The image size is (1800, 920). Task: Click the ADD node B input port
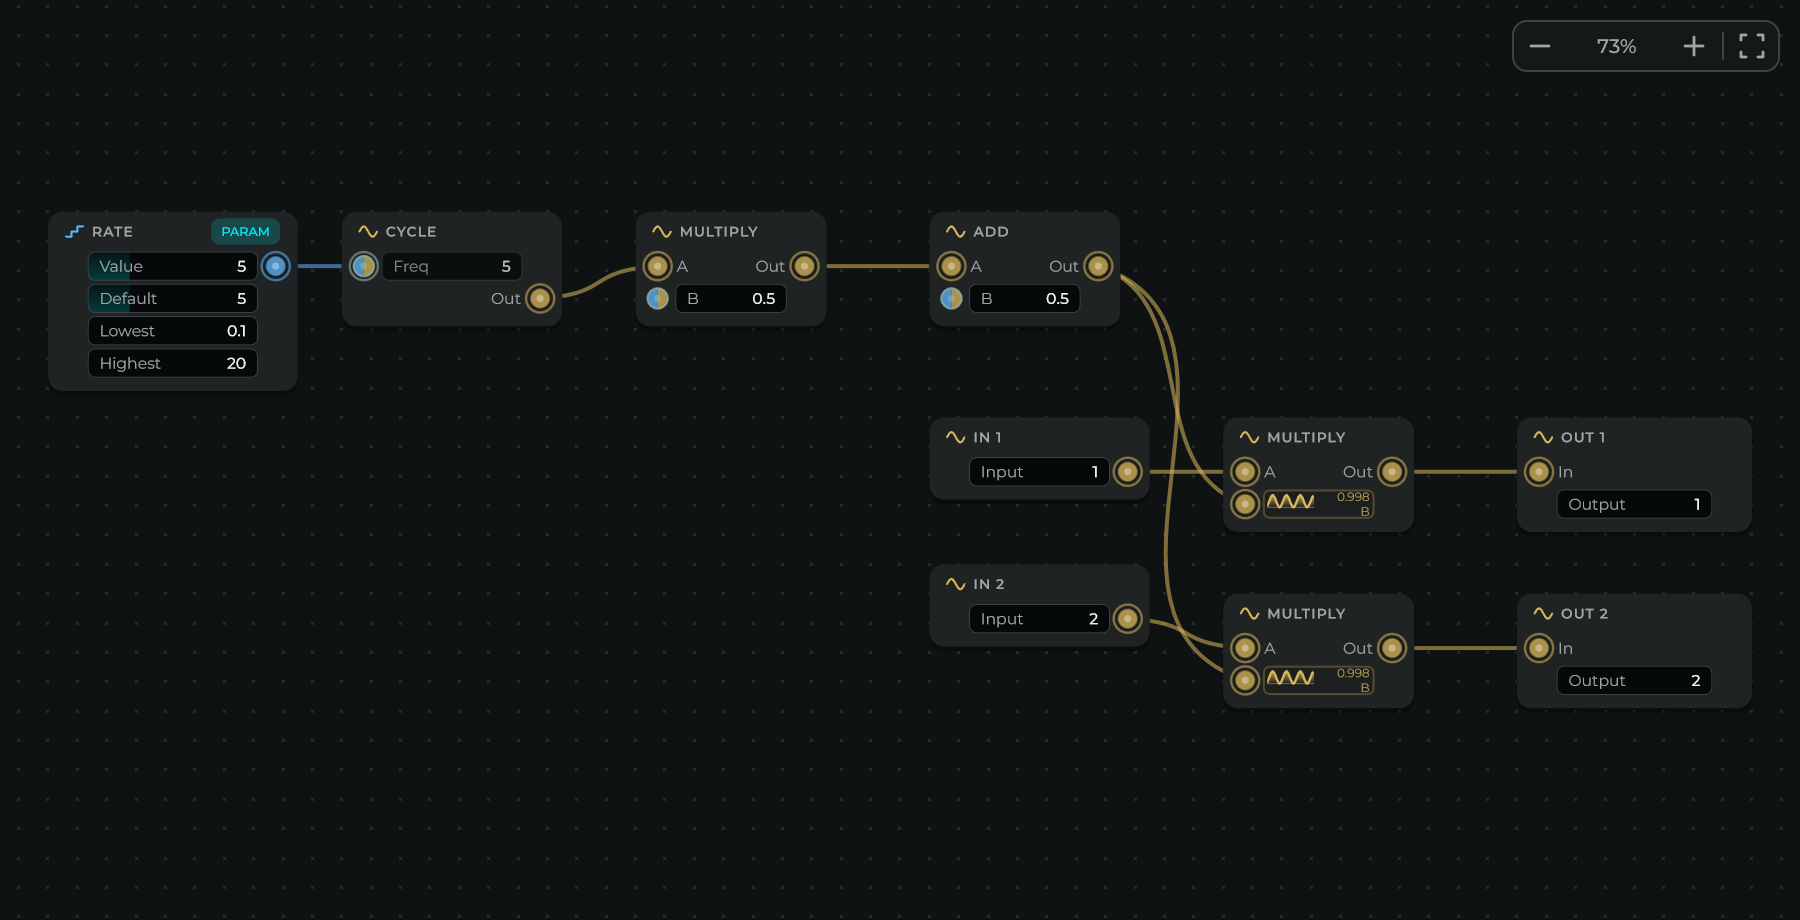coord(951,298)
